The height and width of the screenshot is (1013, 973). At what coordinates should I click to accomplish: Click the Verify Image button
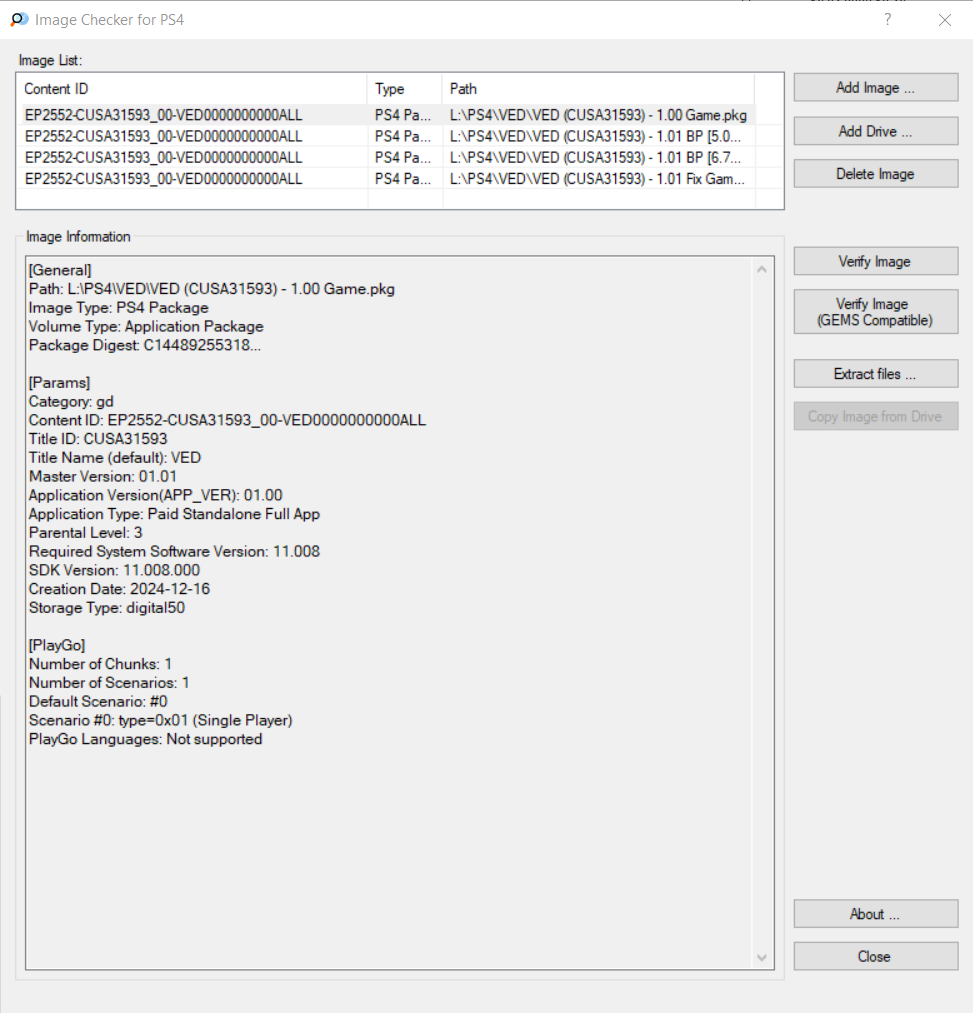coord(875,261)
